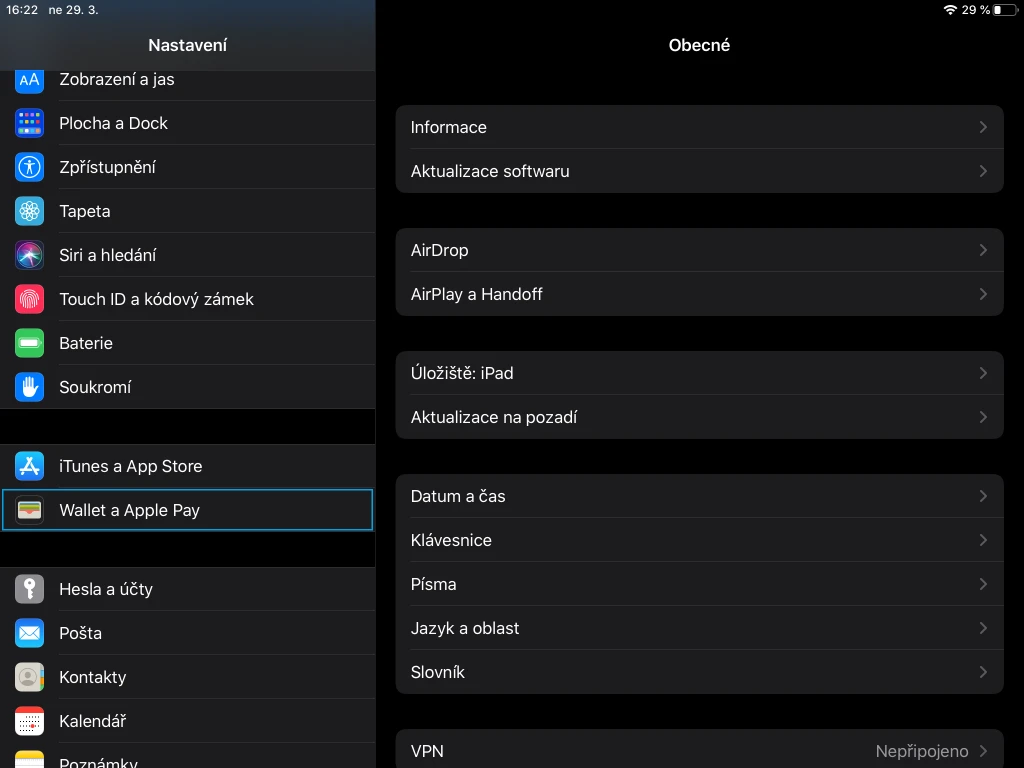This screenshot has height=768, width=1024.
Task: Tap the Soukromí hand icon
Action: tap(29, 387)
